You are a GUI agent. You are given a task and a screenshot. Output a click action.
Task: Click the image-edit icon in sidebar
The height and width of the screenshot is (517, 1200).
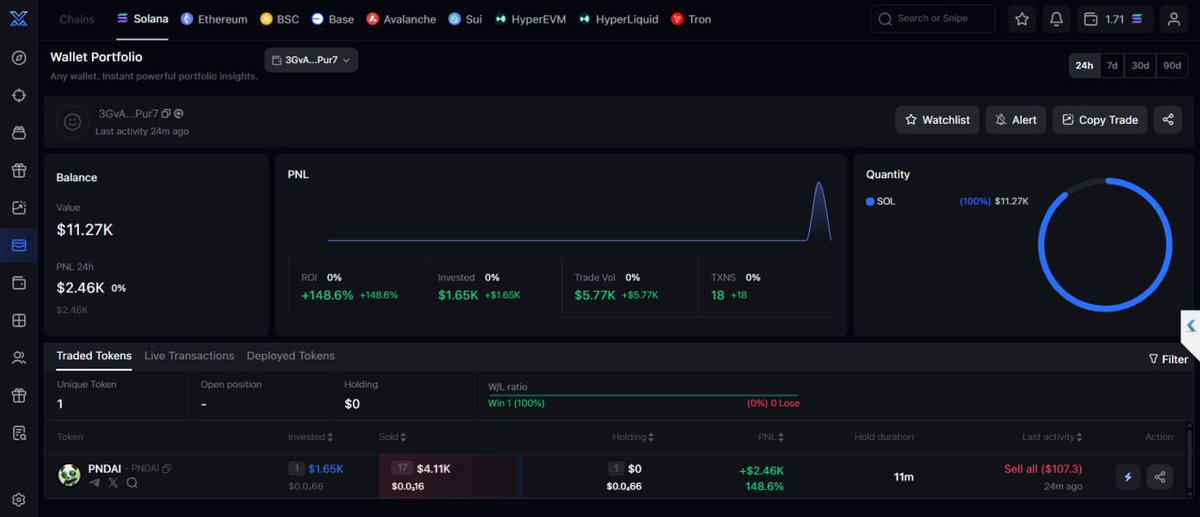tap(19, 208)
